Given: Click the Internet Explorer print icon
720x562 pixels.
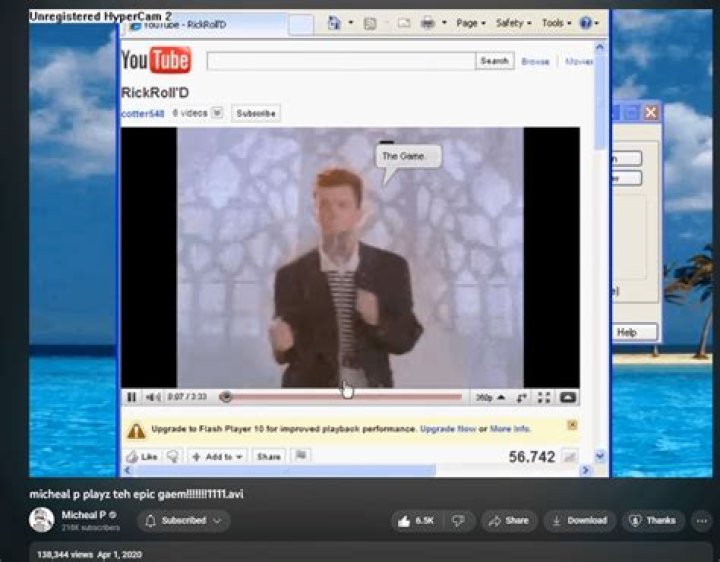Looking at the screenshot, I should coord(428,22).
